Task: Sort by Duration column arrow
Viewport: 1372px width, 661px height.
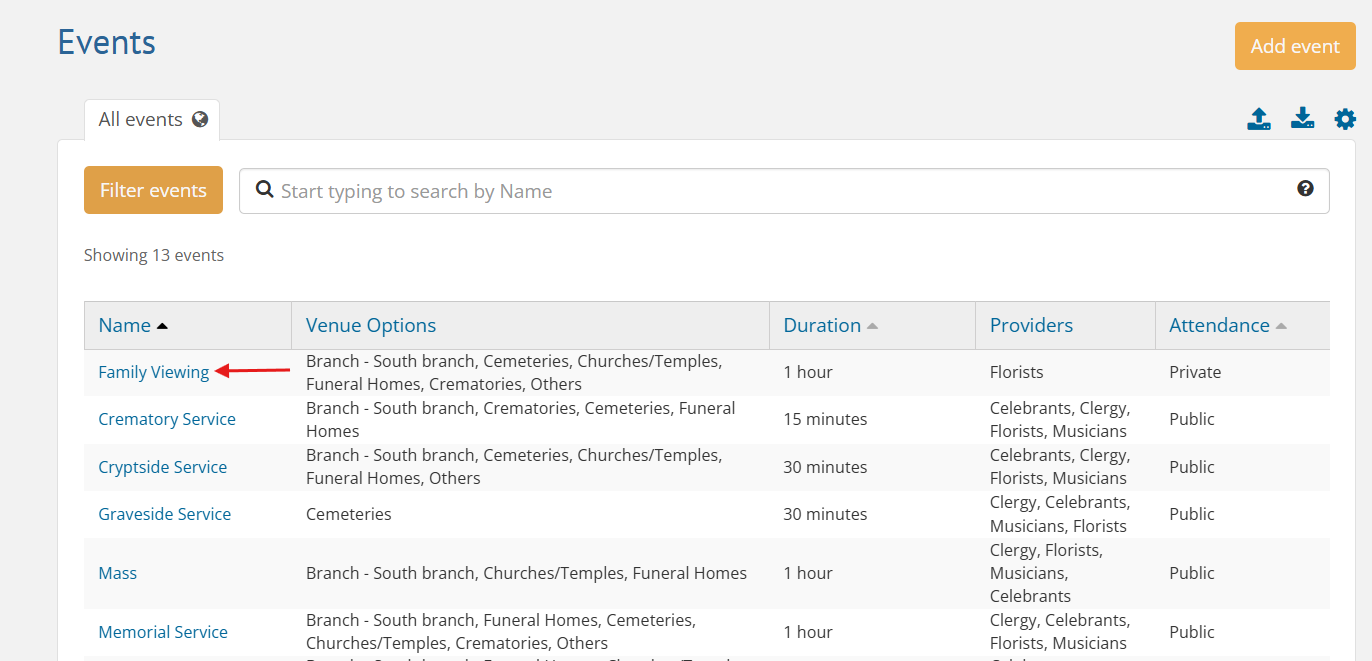Action: point(872,326)
